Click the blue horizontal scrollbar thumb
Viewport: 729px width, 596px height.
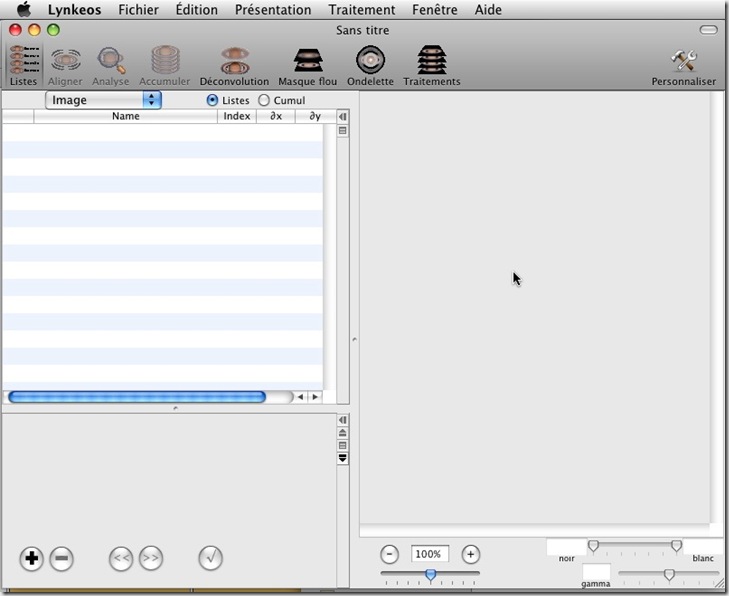137,397
